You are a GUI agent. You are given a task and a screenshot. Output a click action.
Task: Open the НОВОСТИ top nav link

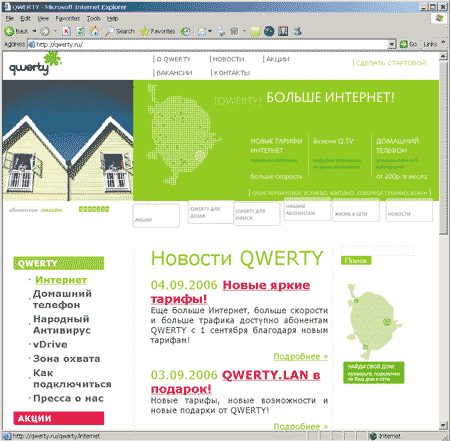(x=228, y=59)
